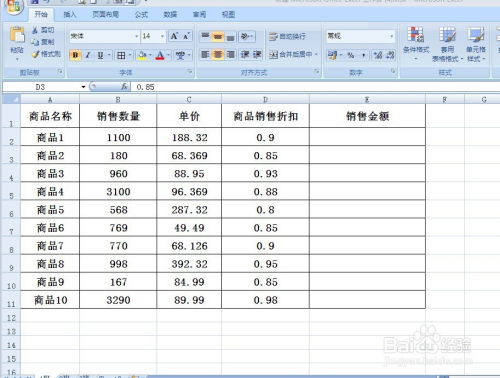The image size is (500, 378).
Task: Open Number (数字) group dialog launcher
Action: coord(393,71)
